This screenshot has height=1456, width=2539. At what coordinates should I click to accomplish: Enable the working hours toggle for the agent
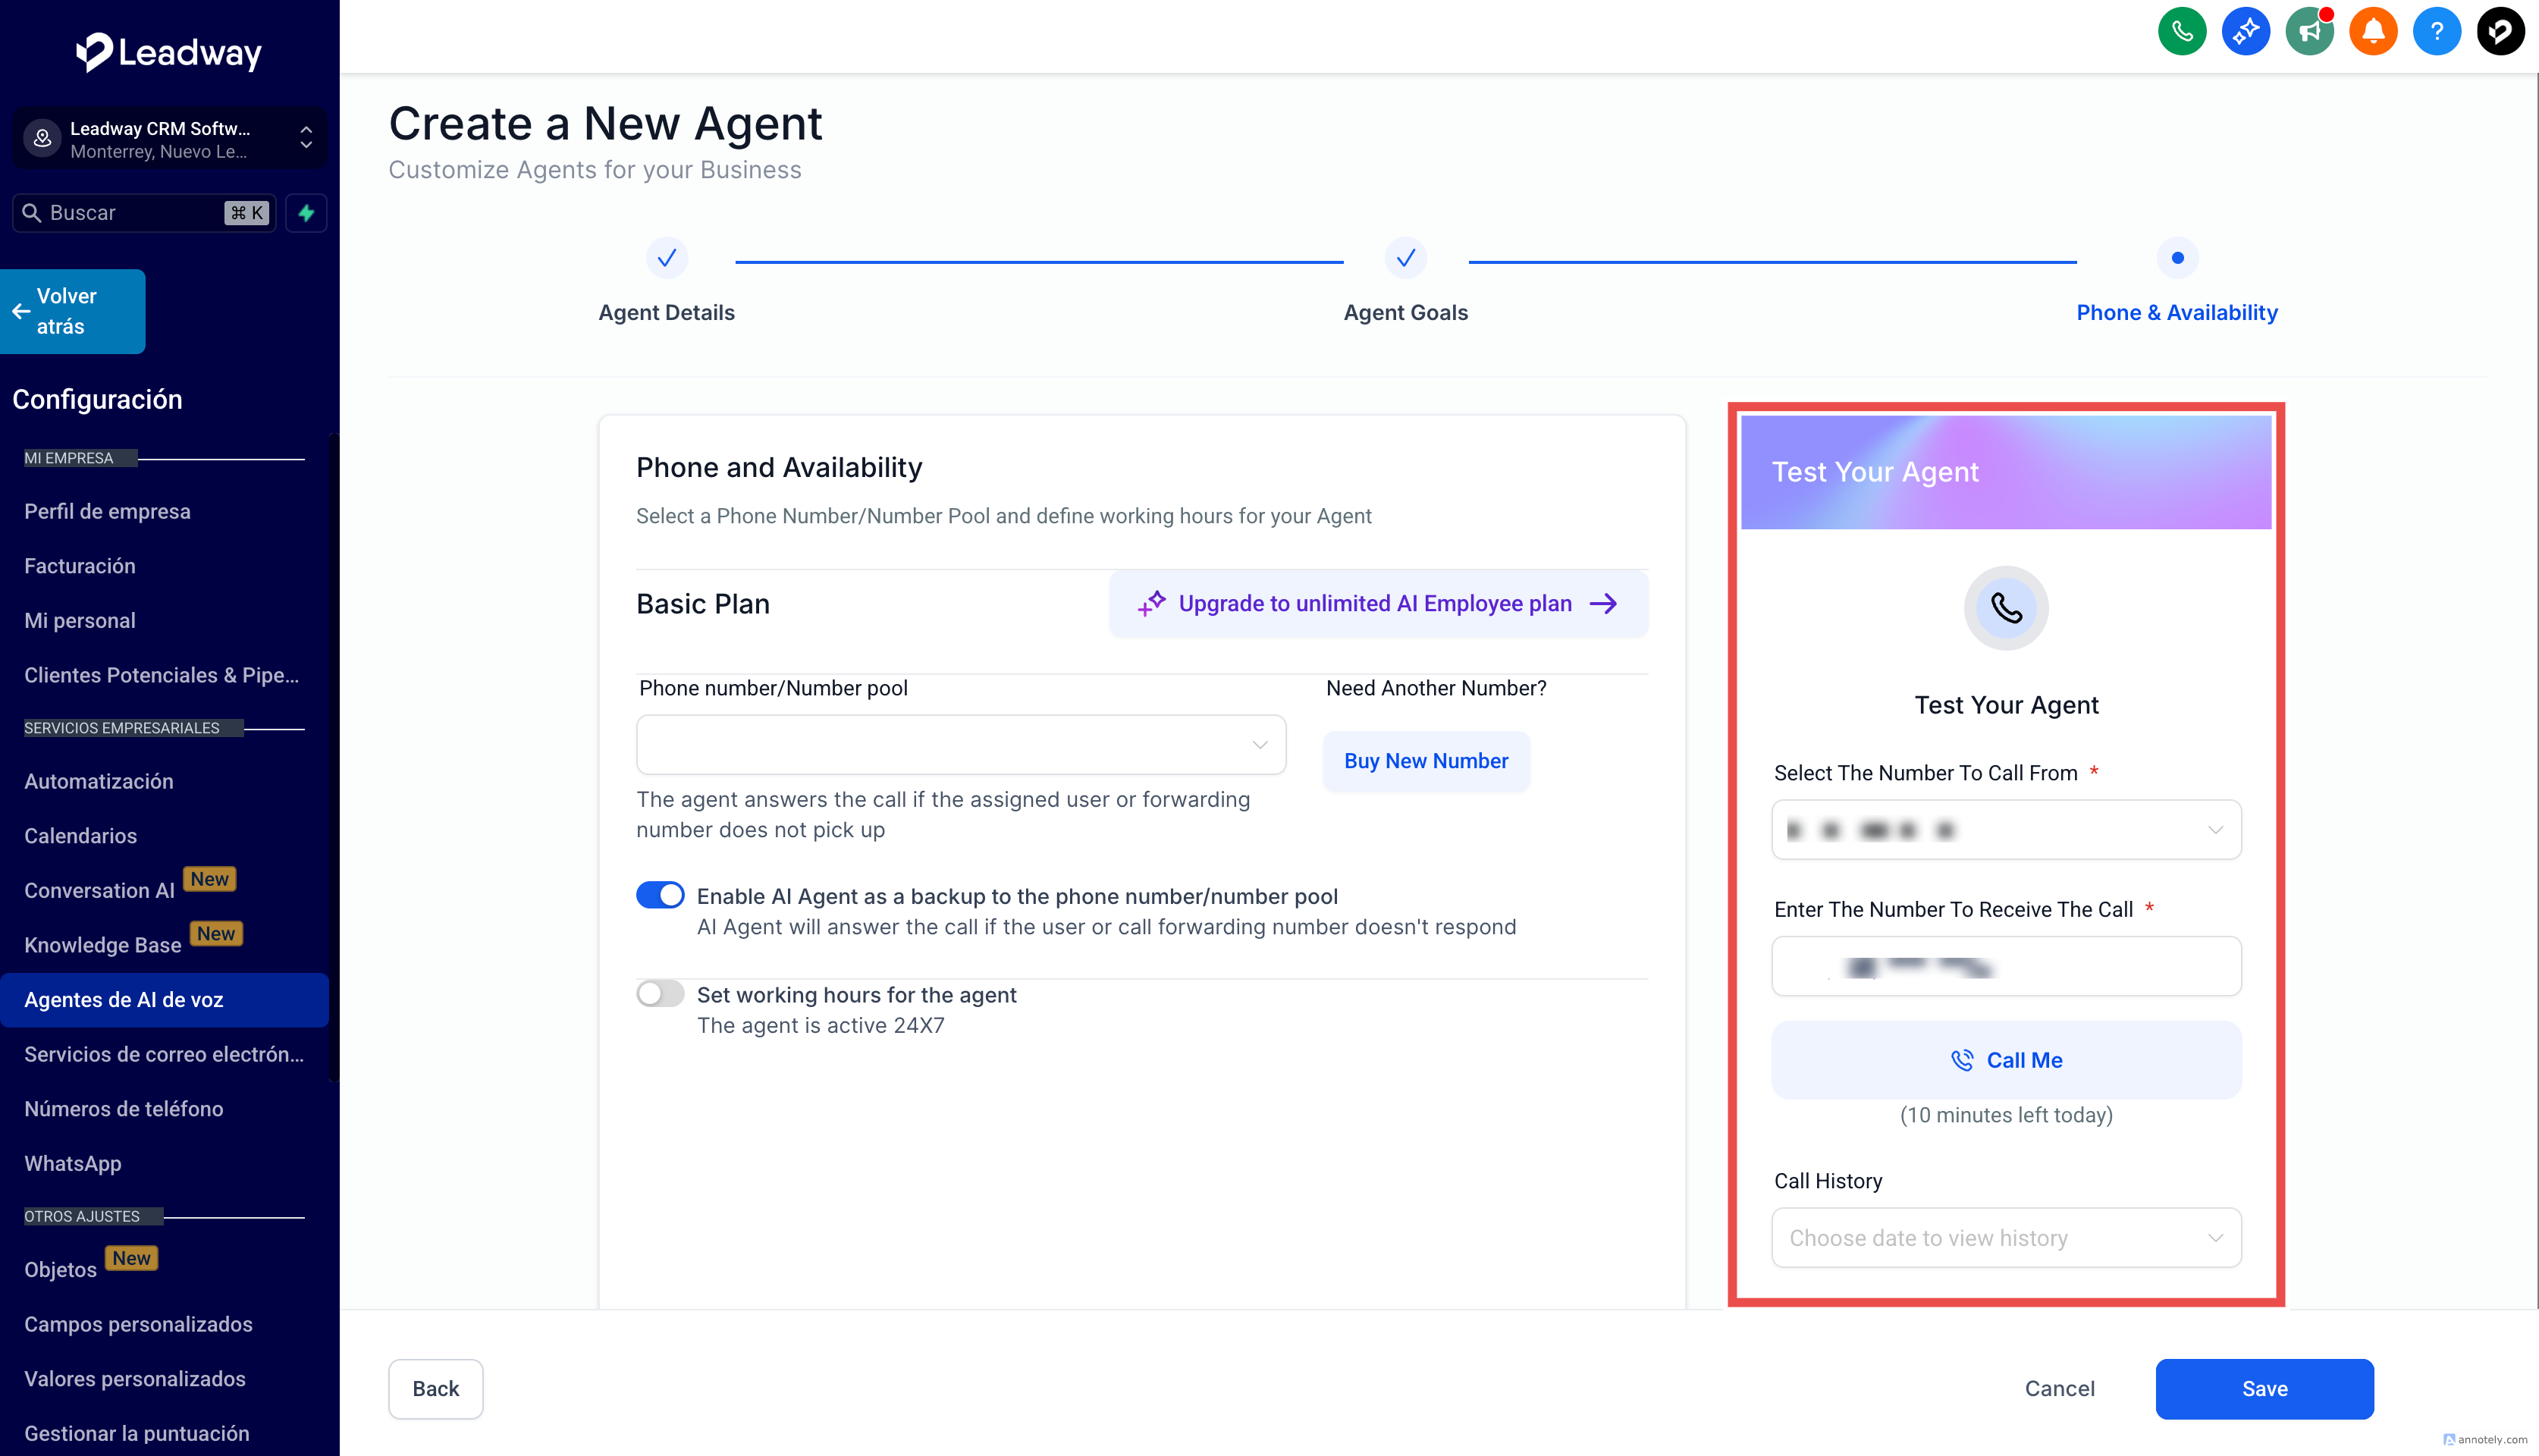pos(660,994)
